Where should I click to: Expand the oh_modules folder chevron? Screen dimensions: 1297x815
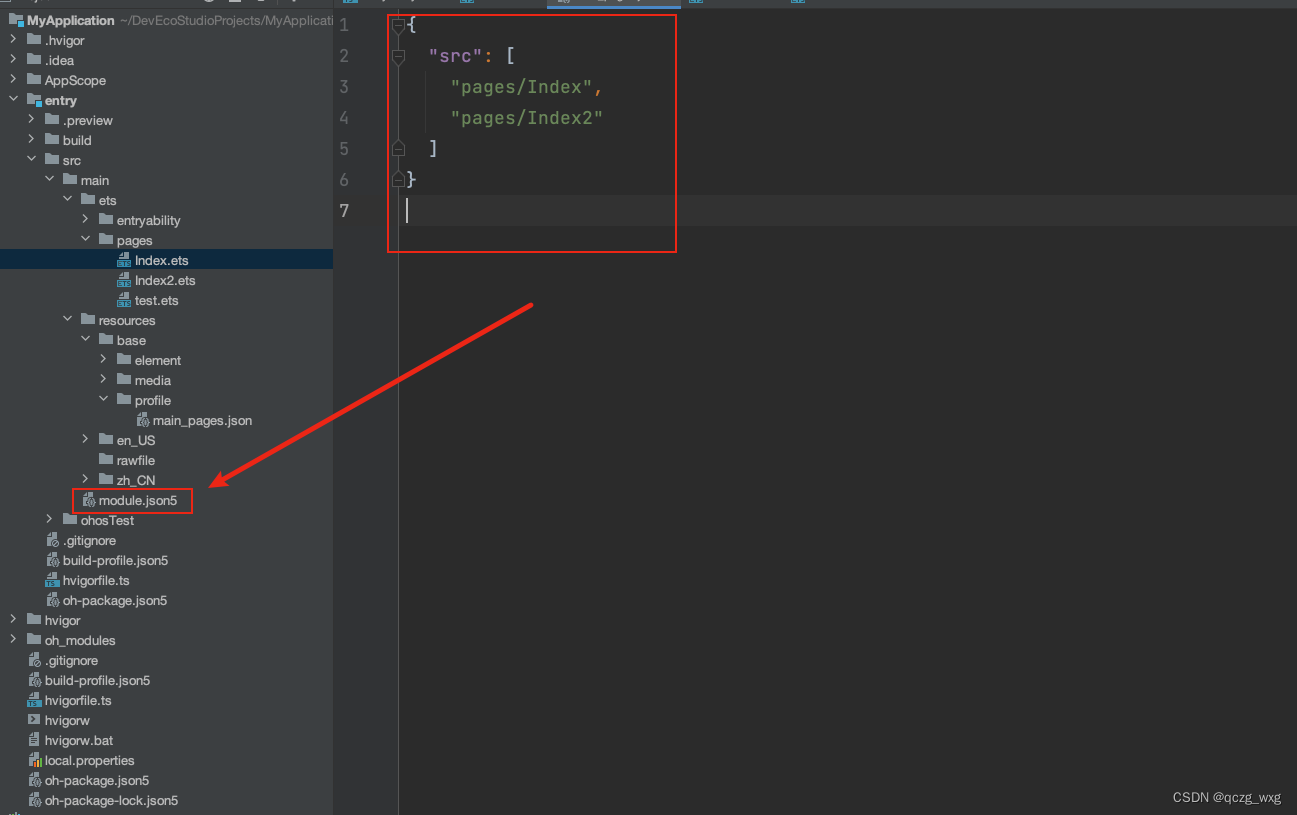[x=13, y=640]
